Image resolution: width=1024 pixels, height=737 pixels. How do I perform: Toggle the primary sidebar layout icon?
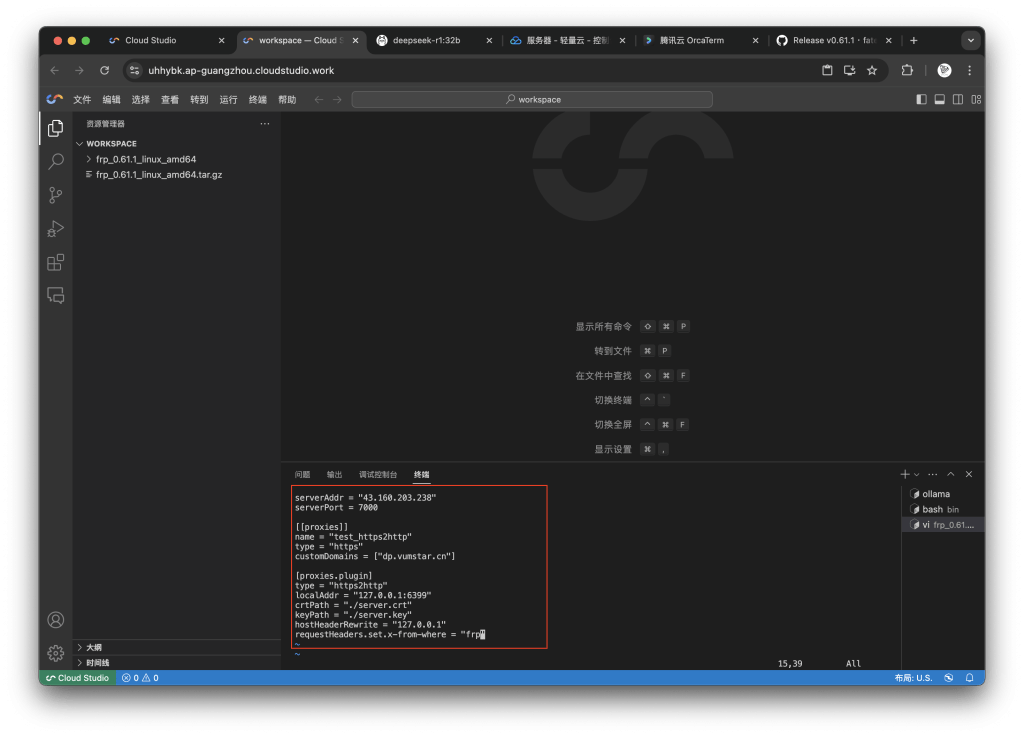[x=921, y=99]
